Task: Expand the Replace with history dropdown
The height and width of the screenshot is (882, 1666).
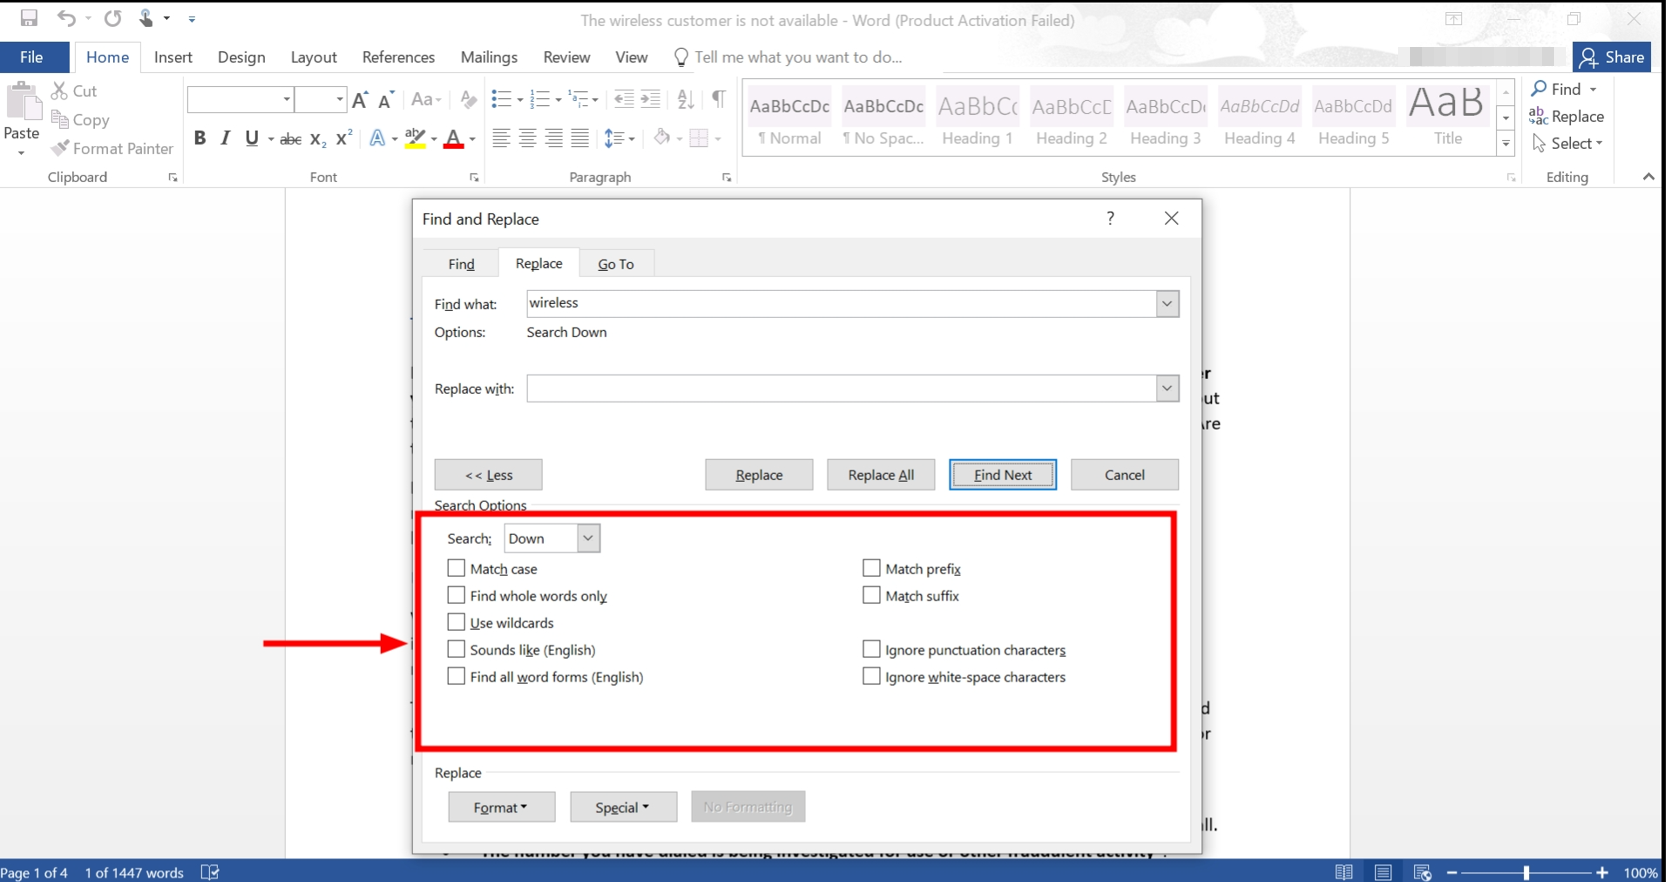Action: click(x=1167, y=388)
